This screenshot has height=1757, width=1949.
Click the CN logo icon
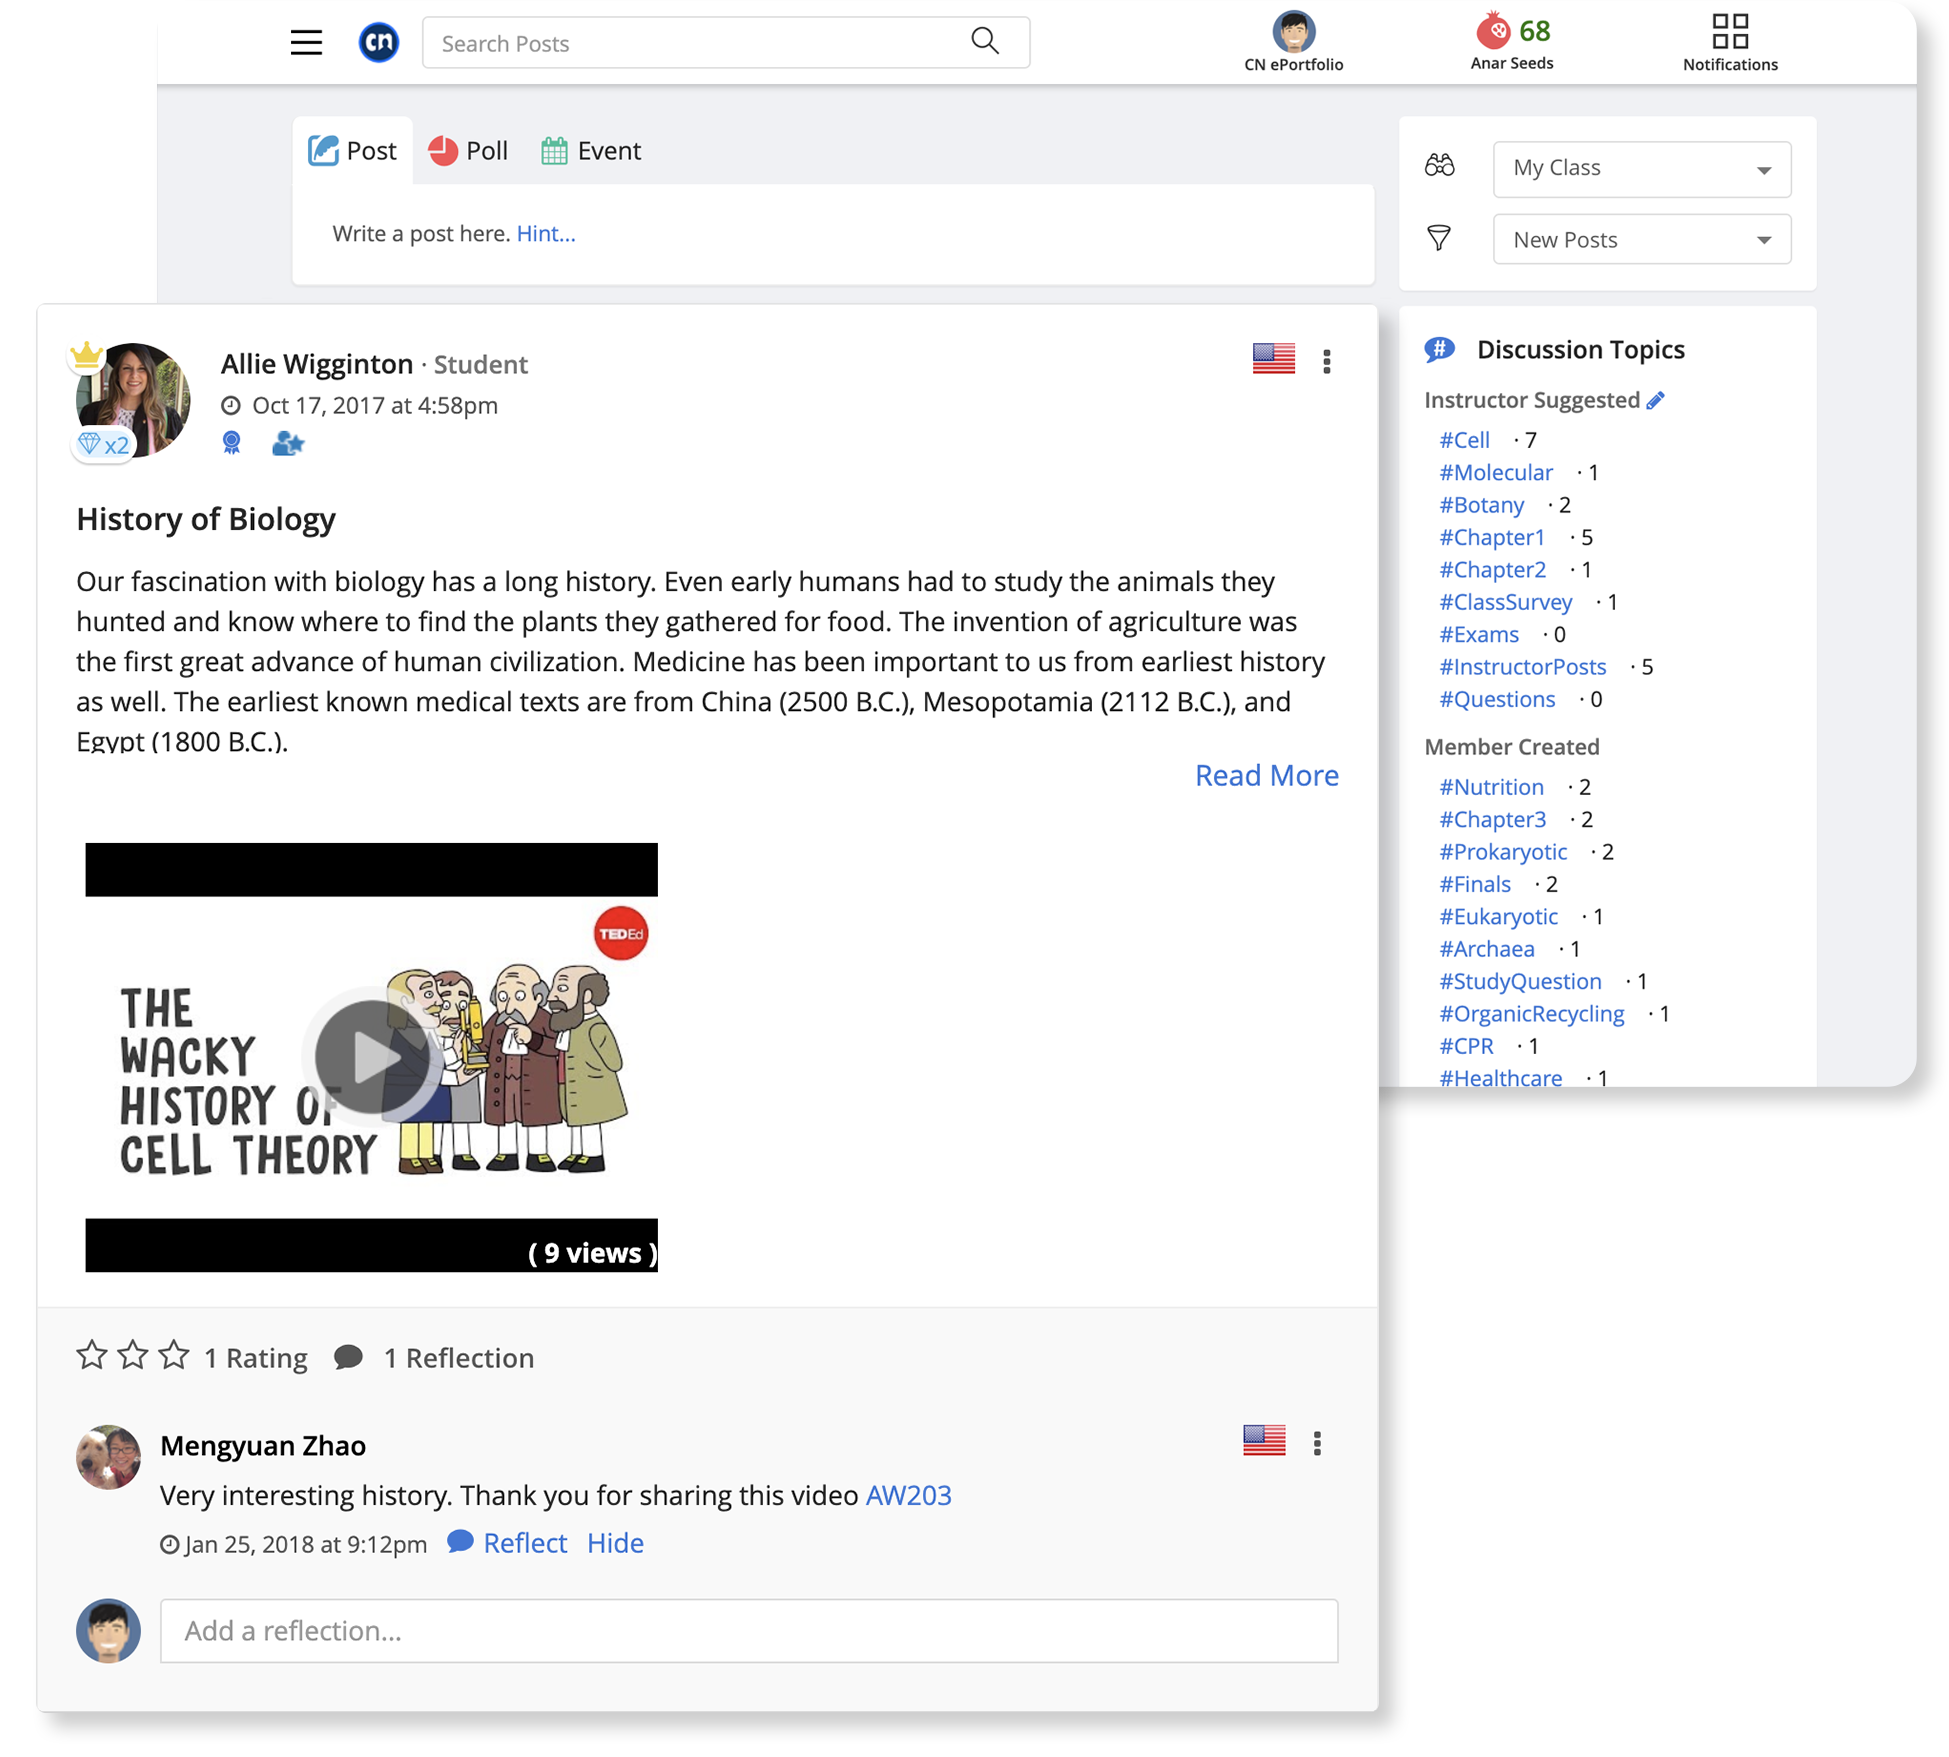coord(379,42)
